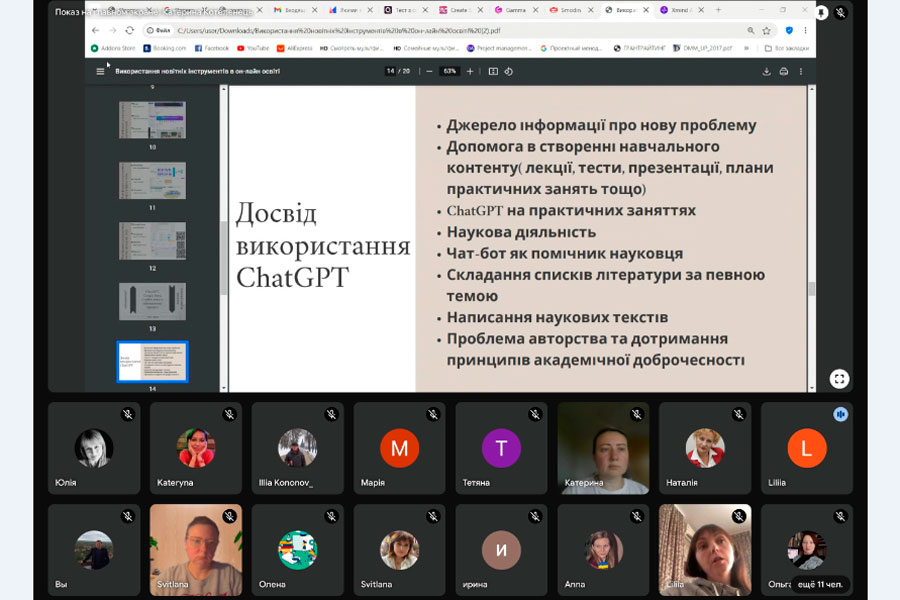Open the YouTube bookmark
900x600 pixels.
[254, 48]
